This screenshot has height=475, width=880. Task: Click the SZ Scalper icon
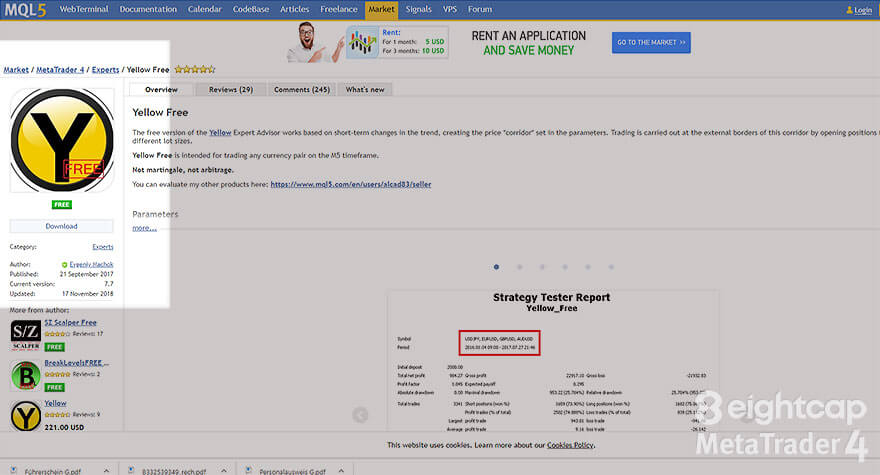(x=25, y=335)
